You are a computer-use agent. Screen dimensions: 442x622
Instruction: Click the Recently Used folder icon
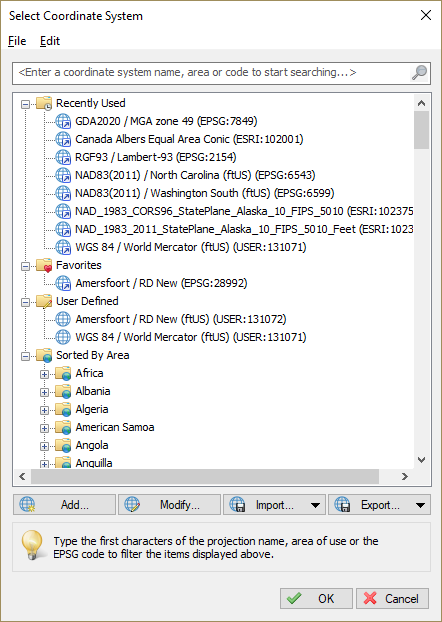tap(44, 103)
